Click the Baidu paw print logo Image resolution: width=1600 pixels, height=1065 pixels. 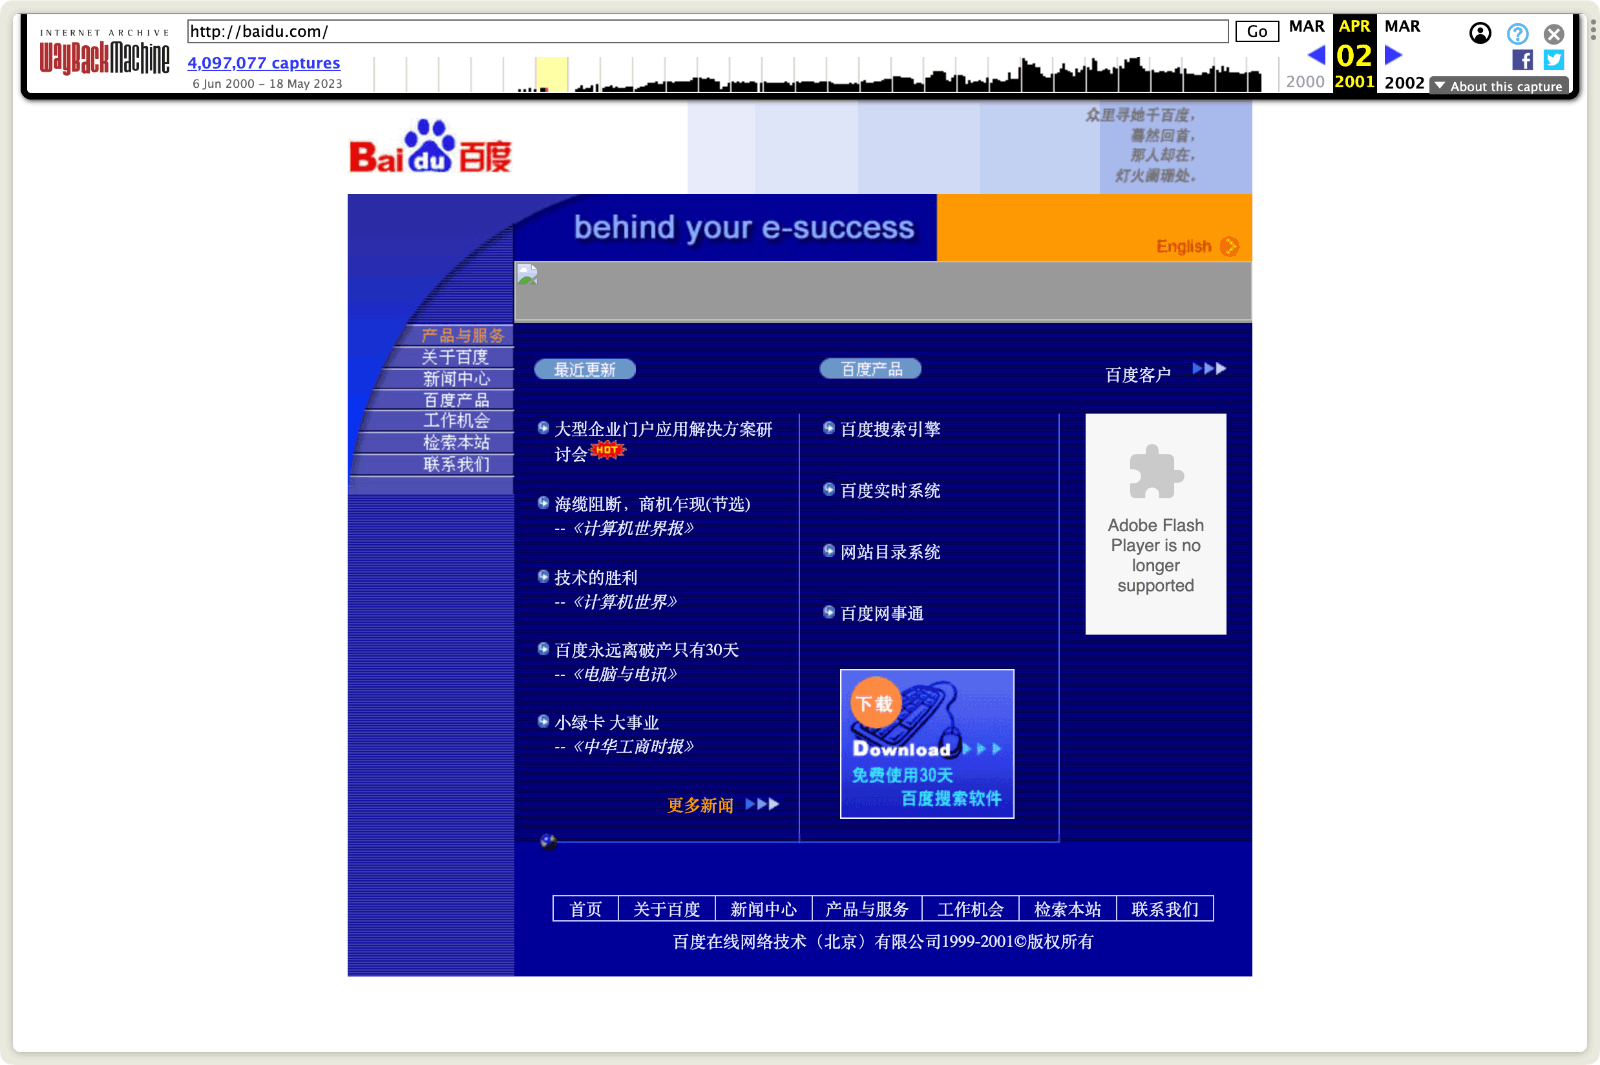coord(430,142)
